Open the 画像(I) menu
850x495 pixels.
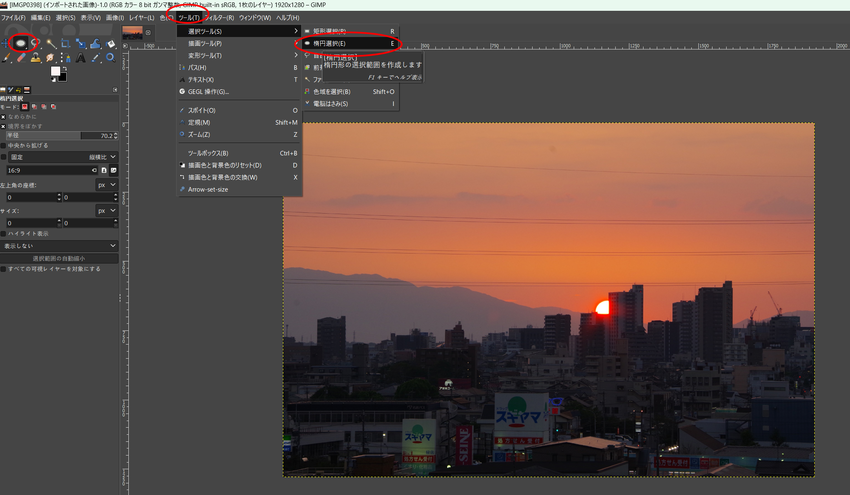click(x=115, y=18)
